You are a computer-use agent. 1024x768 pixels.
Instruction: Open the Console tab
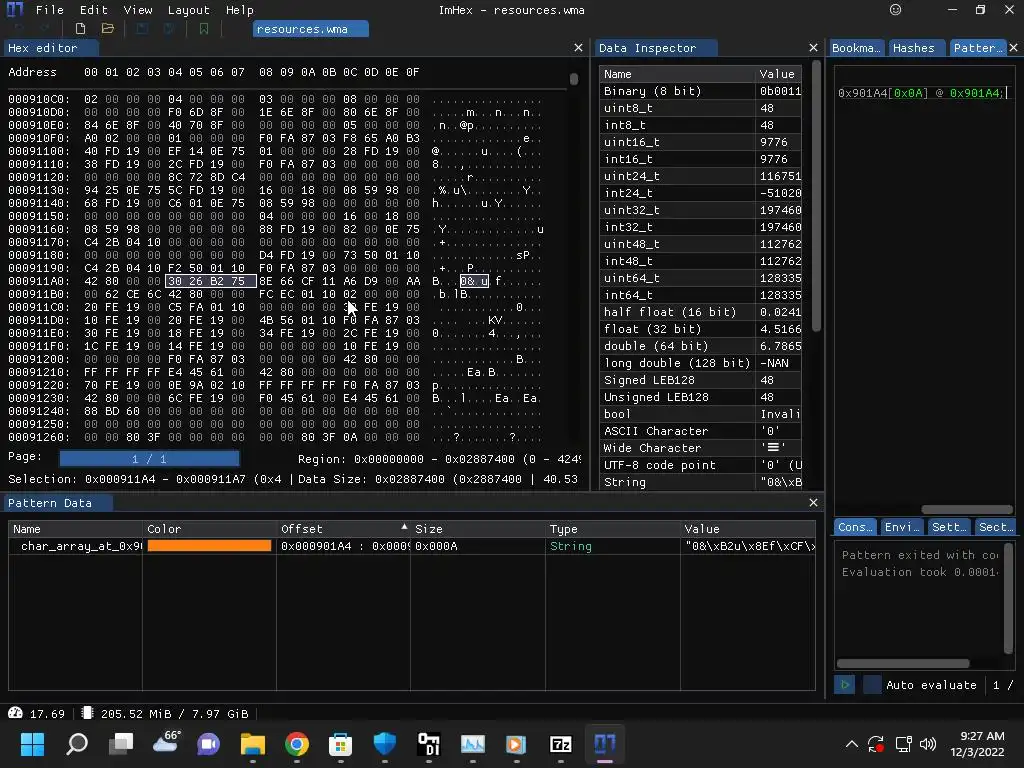pos(855,527)
